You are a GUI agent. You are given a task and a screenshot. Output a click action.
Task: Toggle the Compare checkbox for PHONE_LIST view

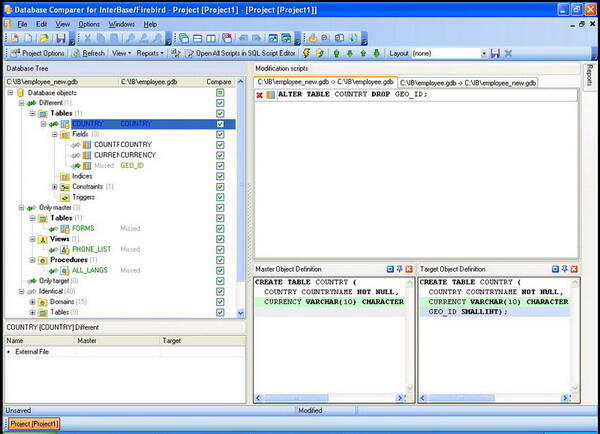click(220, 250)
